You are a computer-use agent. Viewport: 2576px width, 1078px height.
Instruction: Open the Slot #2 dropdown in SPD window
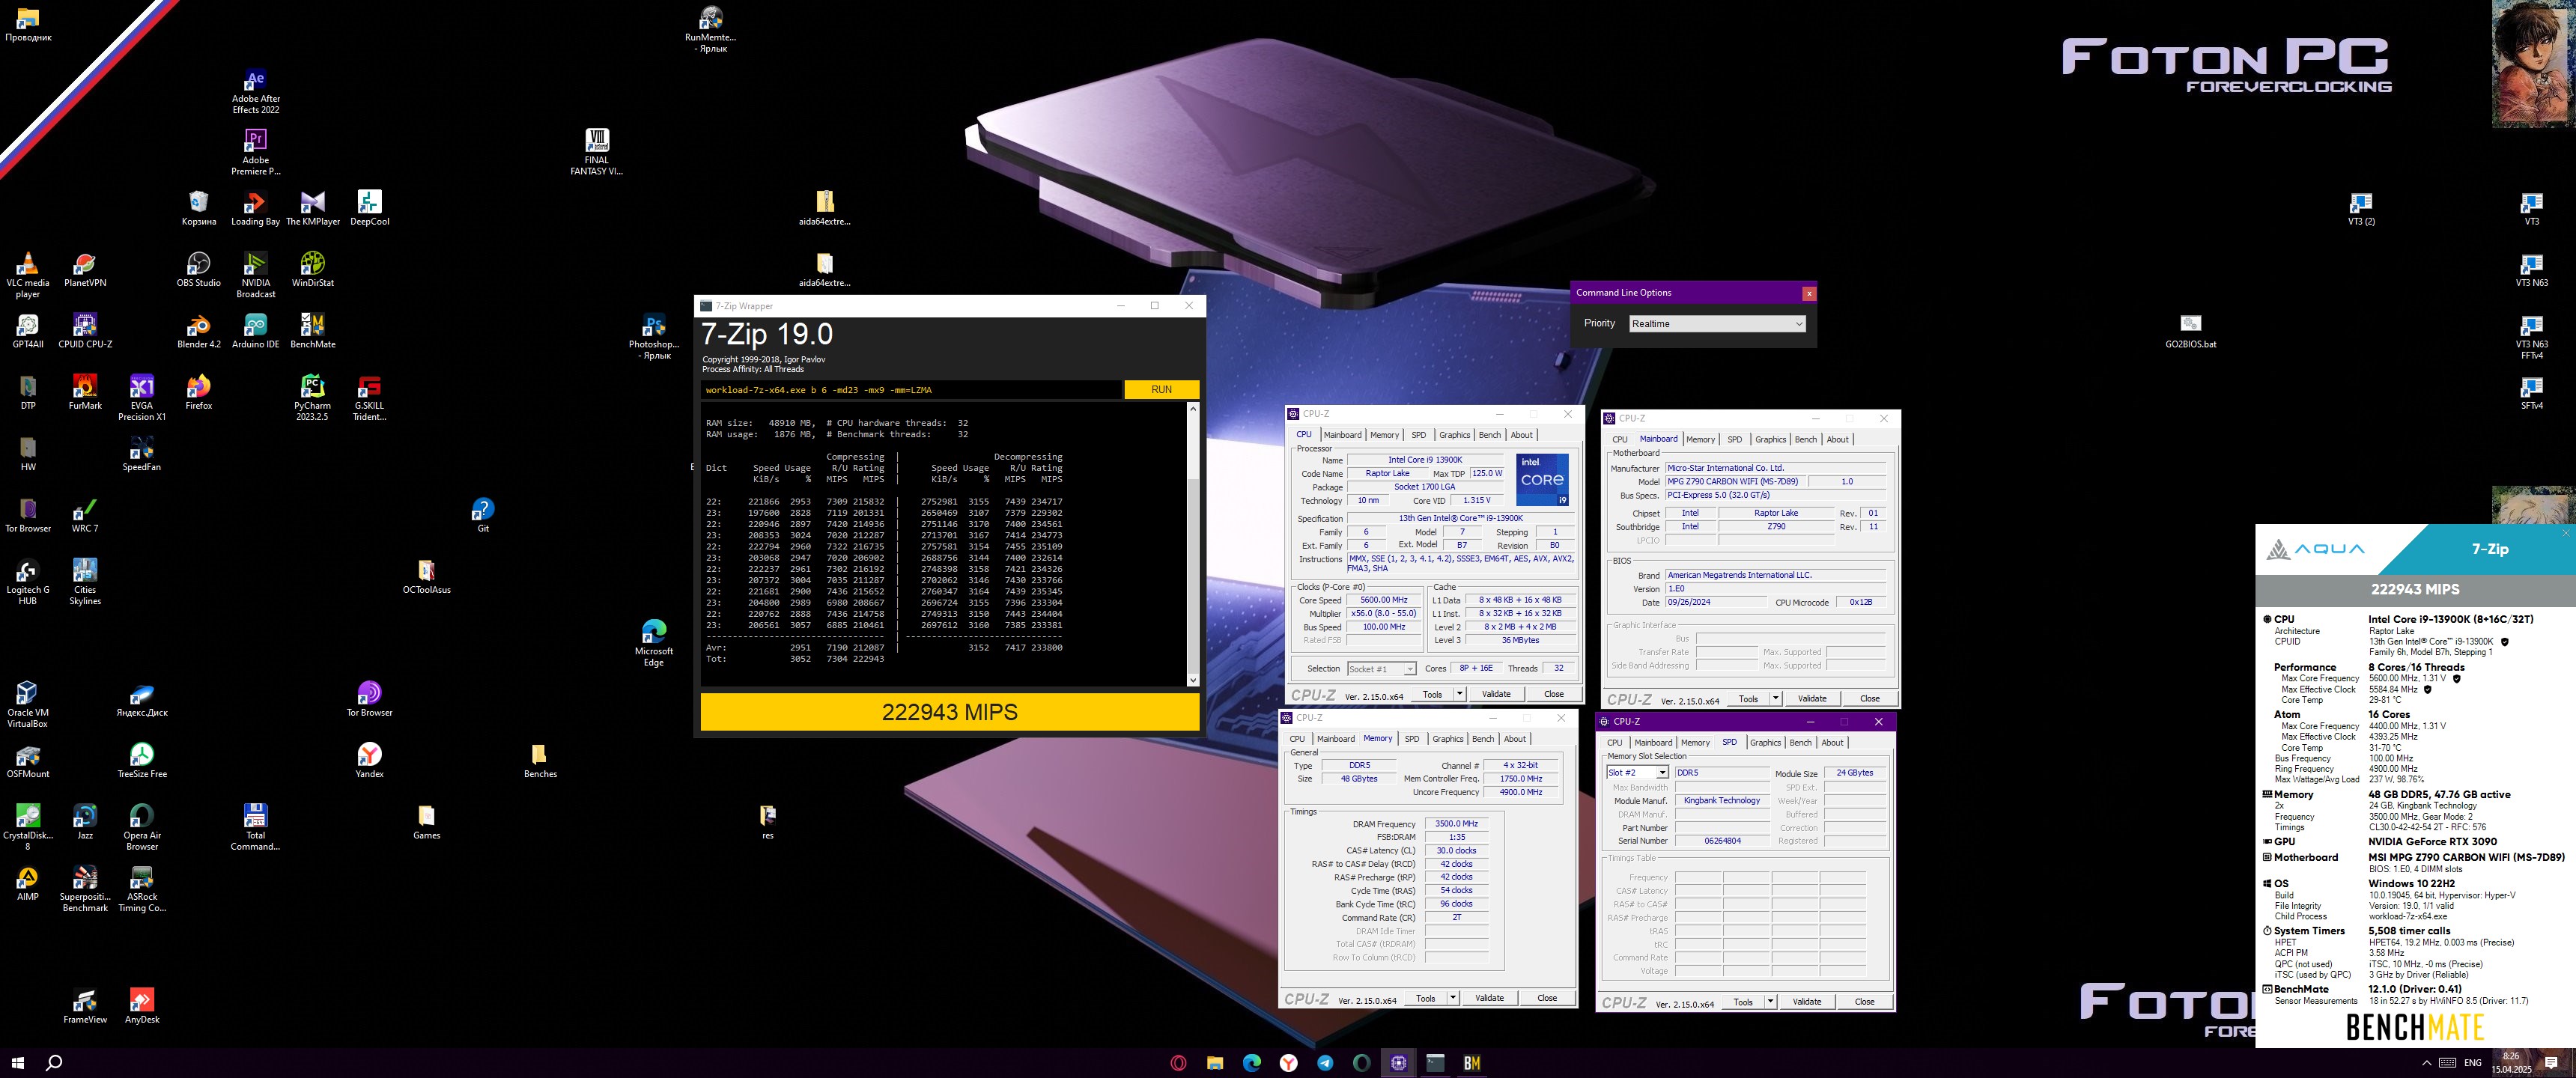click(1637, 773)
